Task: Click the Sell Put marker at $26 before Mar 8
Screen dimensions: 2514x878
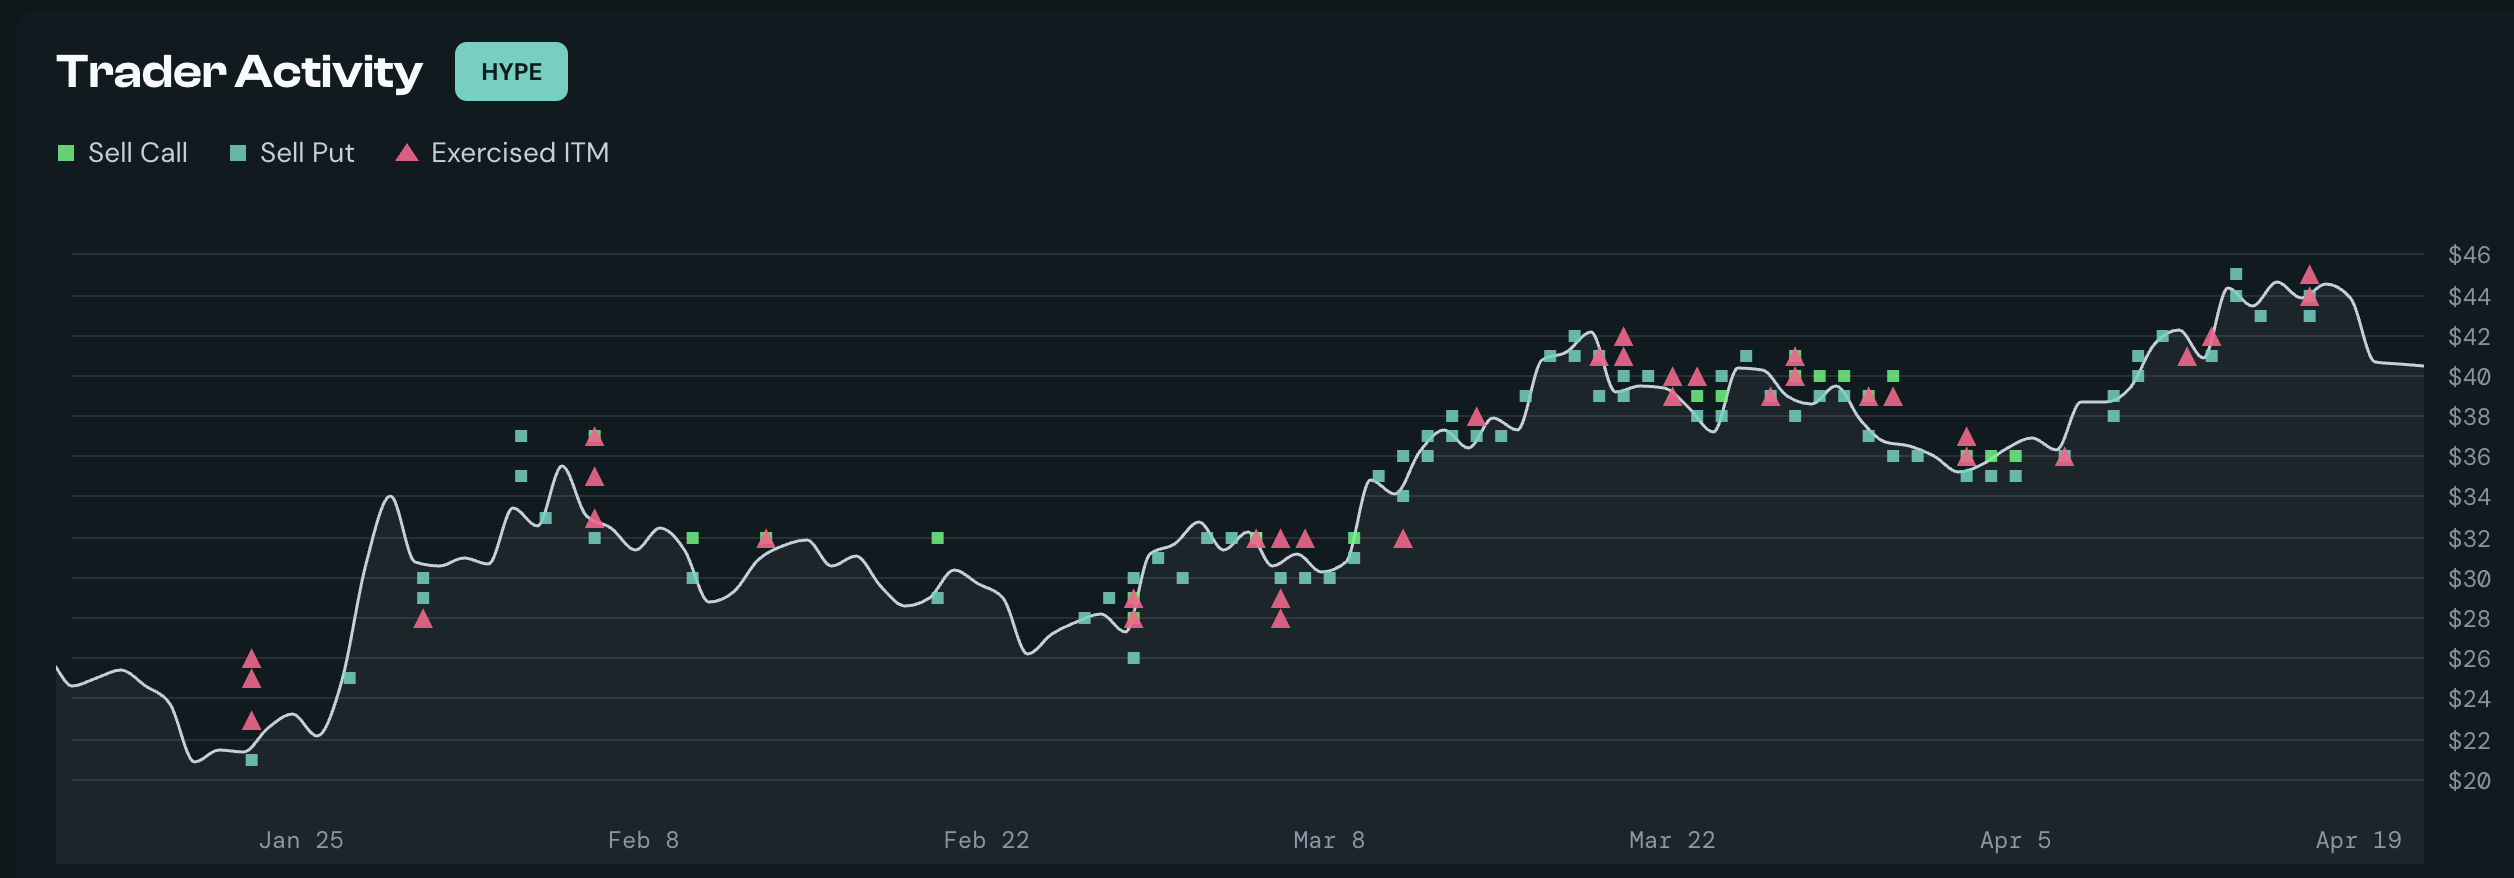Action: pyautogui.click(x=1133, y=658)
